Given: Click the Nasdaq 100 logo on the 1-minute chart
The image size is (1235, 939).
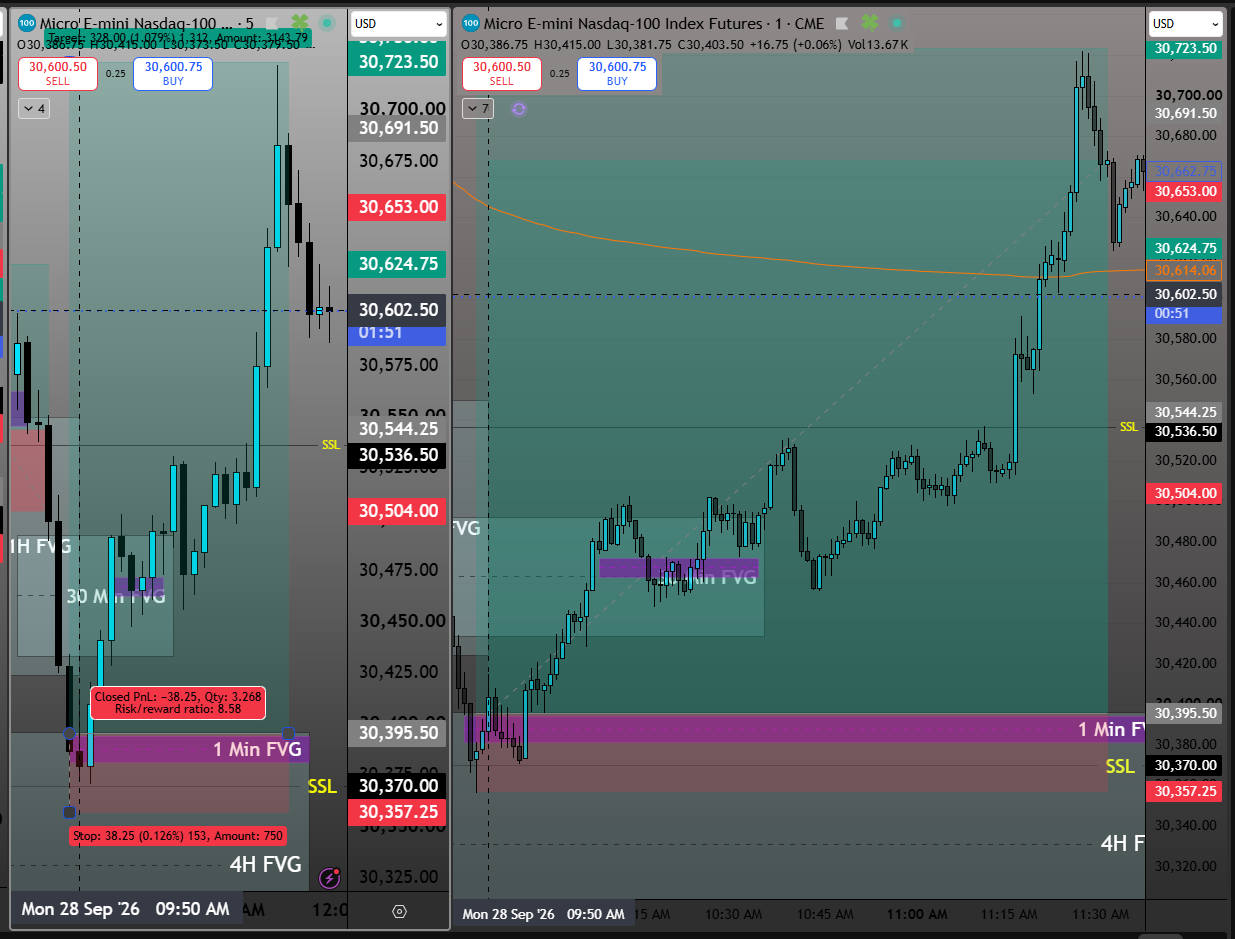Looking at the screenshot, I should click(x=471, y=22).
